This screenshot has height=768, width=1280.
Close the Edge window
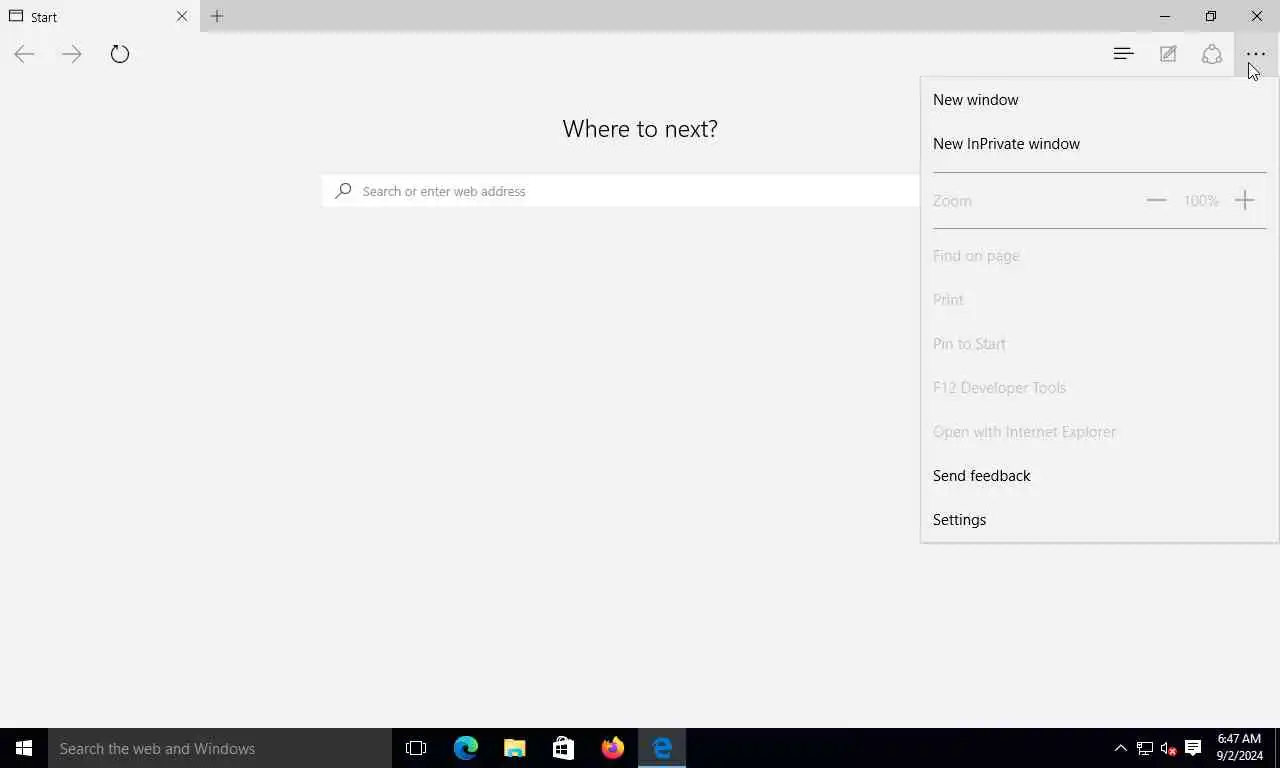click(x=1257, y=16)
